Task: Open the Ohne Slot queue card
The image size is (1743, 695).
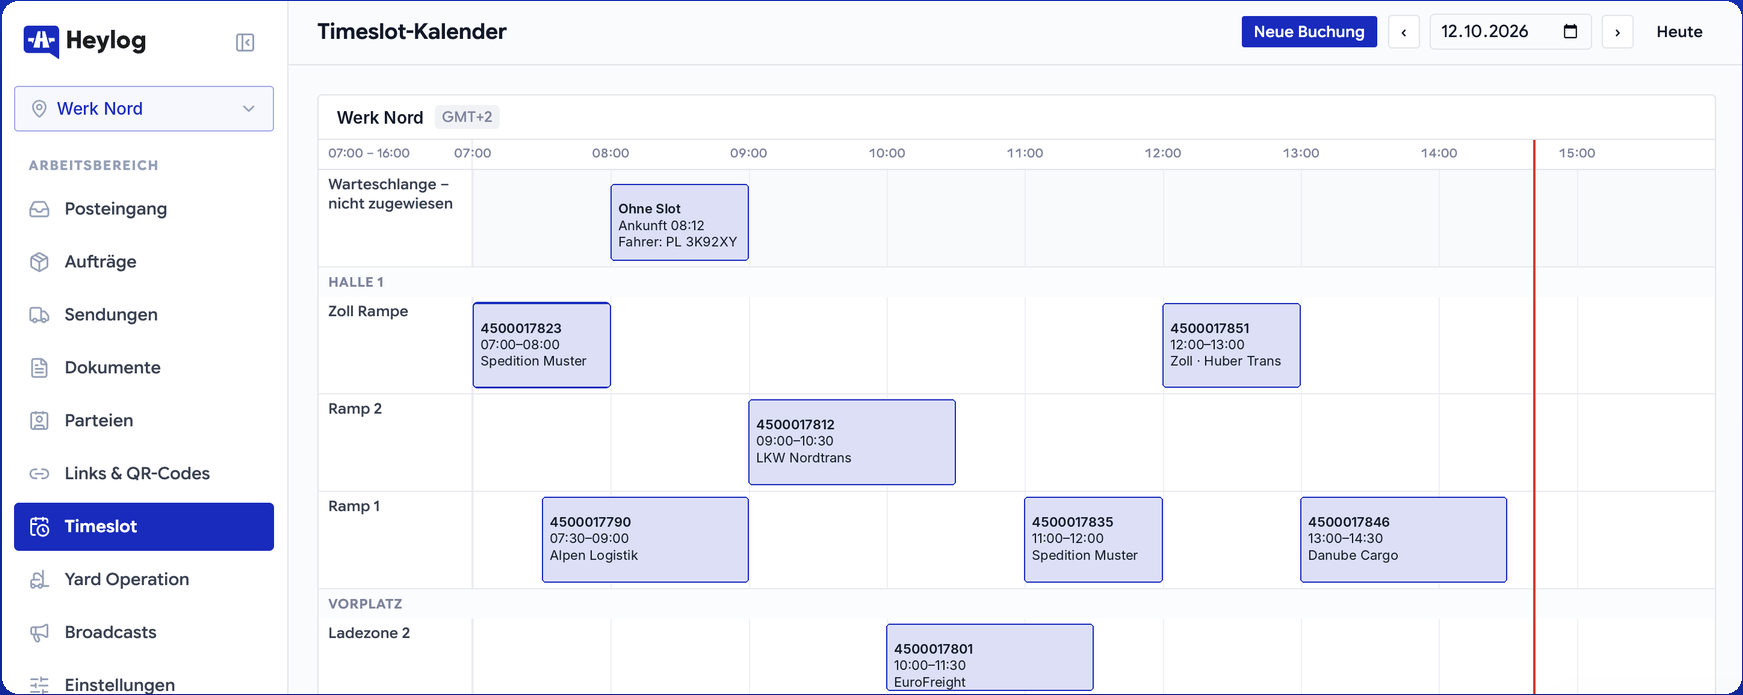Action: (680, 222)
